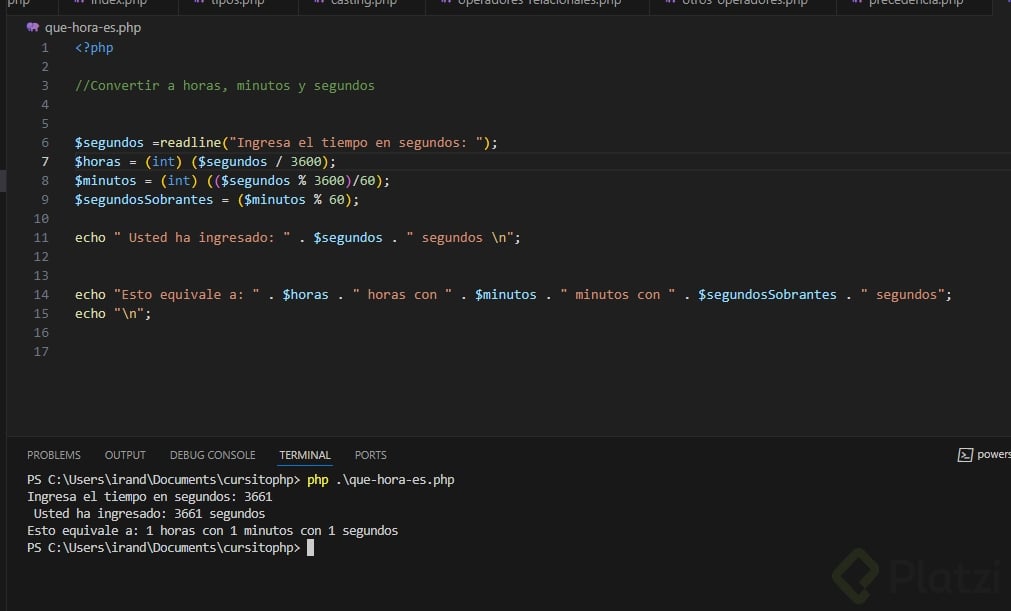This screenshot has height=611, width=1011.
Task: Click the terminal cursor at the last prompt
Action: tap(310, 548)
